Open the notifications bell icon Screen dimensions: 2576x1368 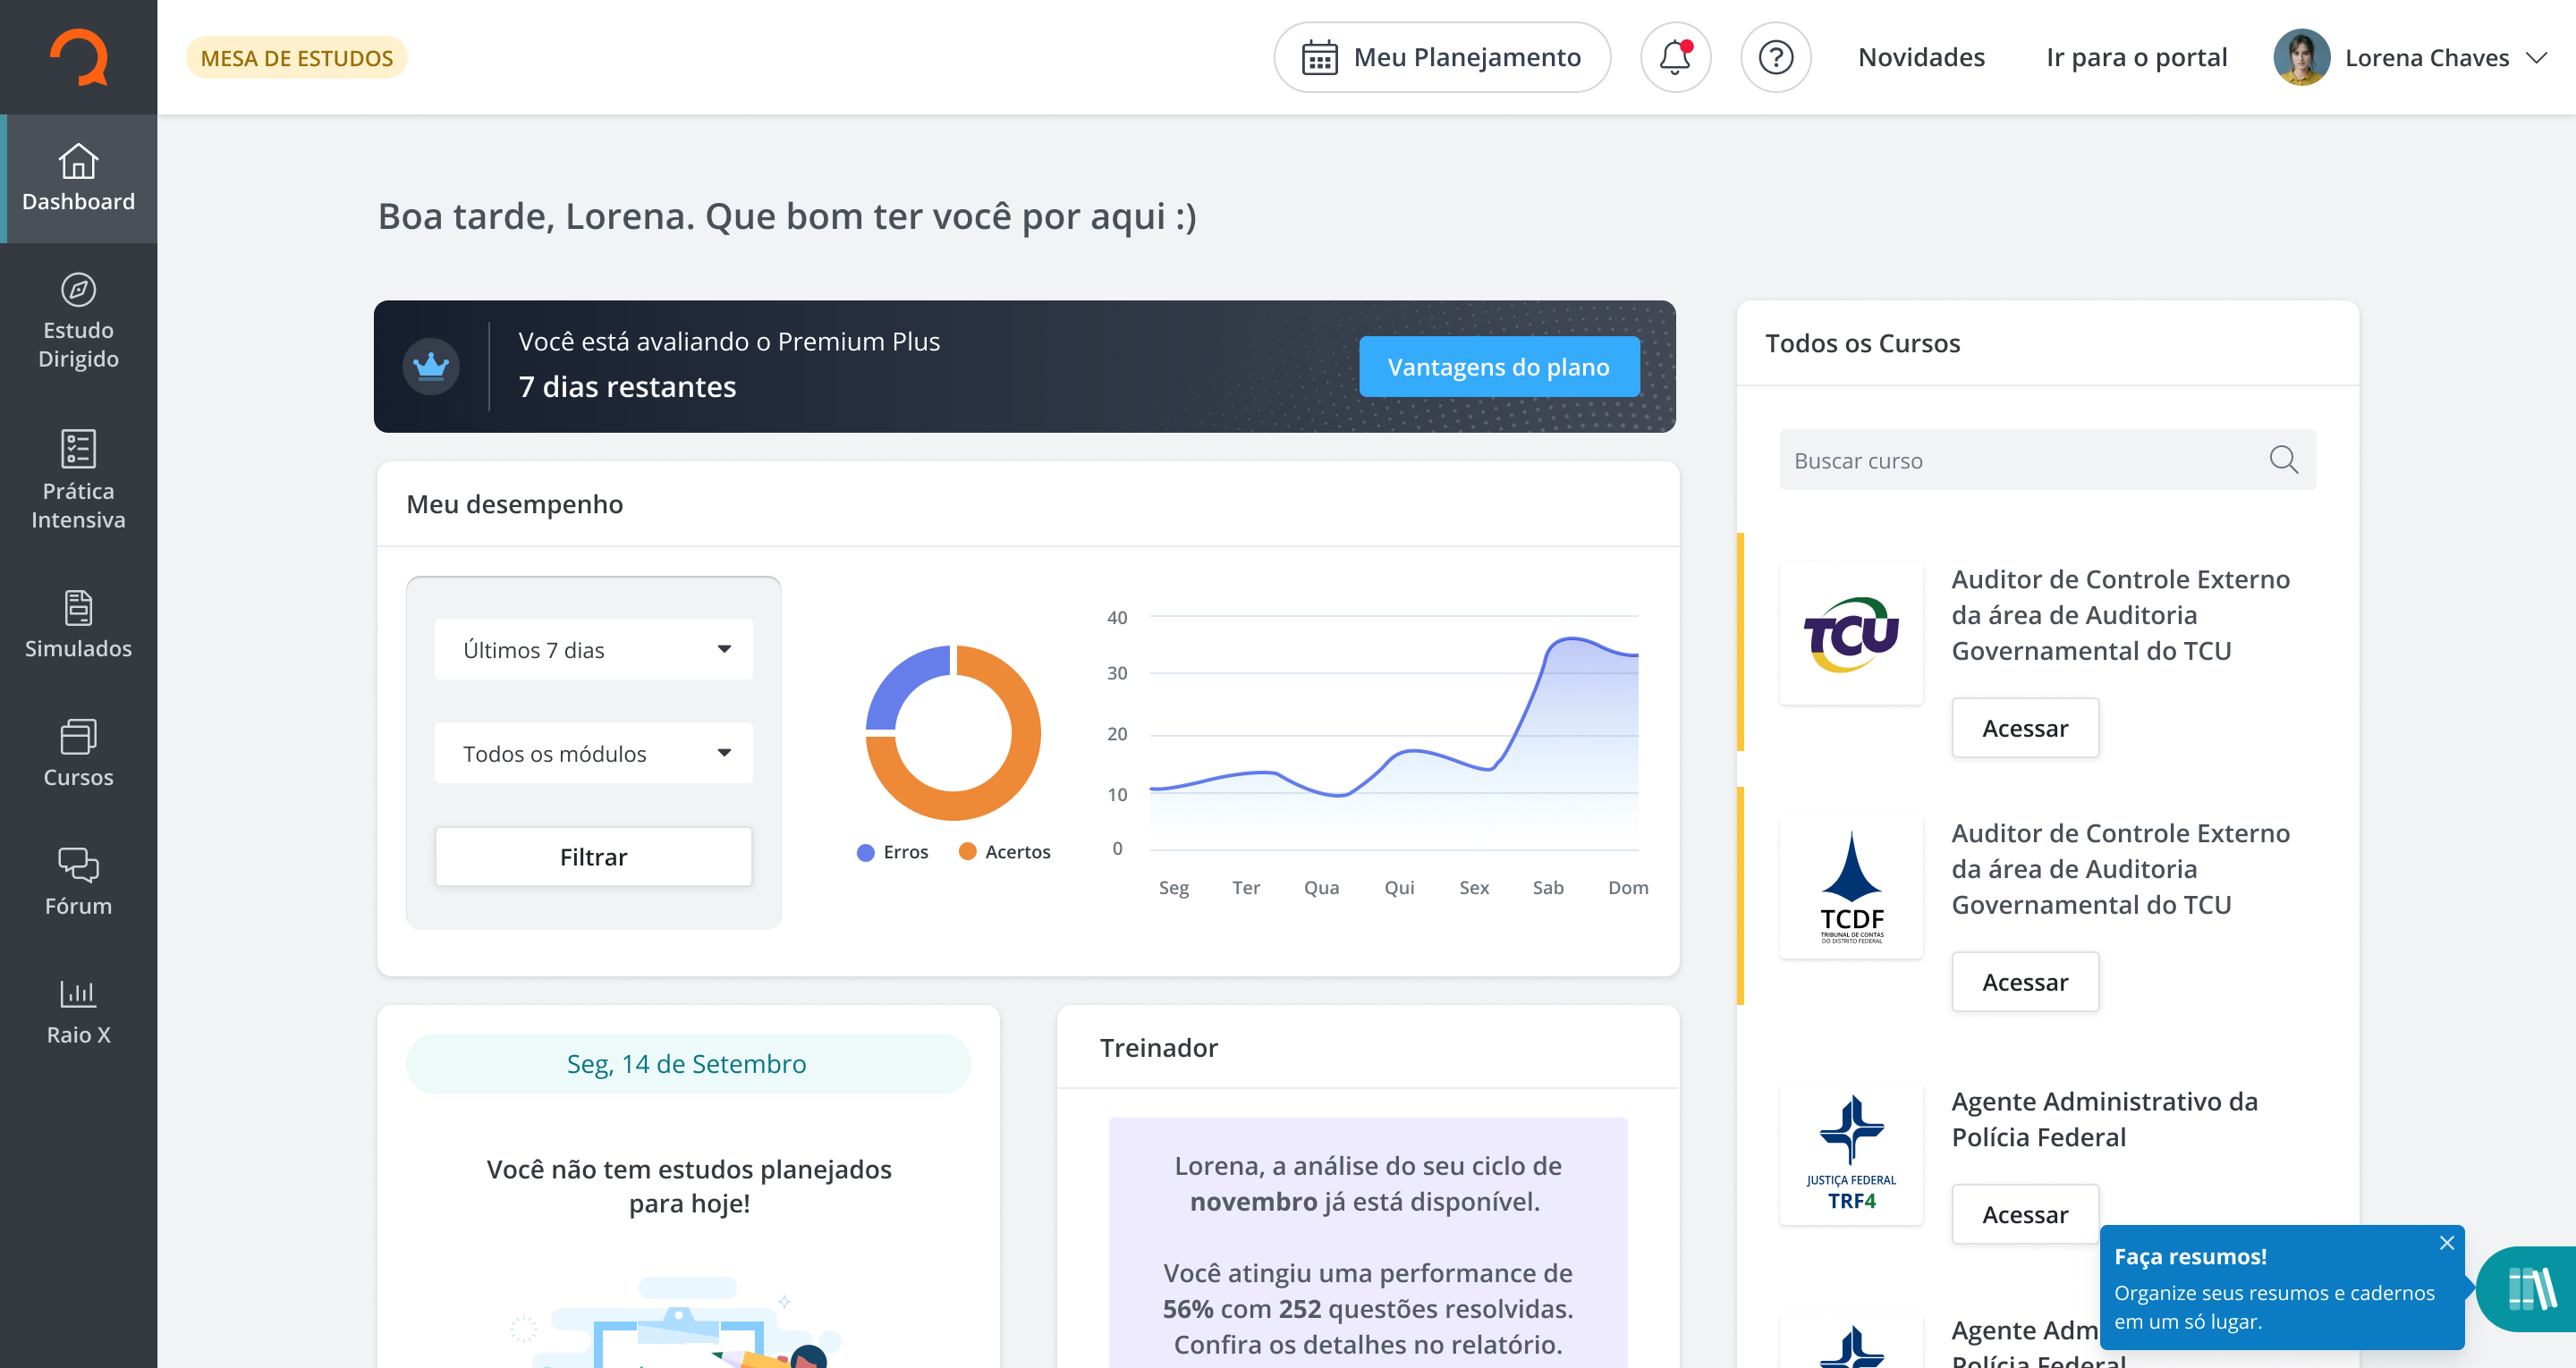click(1675, 58)
